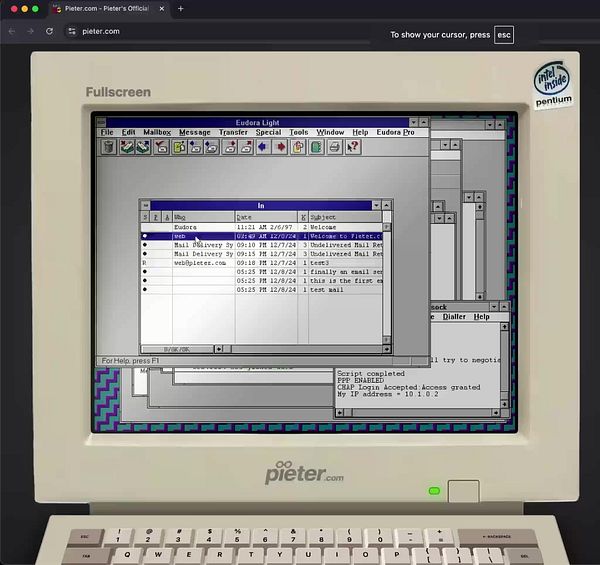Click the Check Mail icon with red checkmark
Screen dimensions: 600x565
point(161,147)
